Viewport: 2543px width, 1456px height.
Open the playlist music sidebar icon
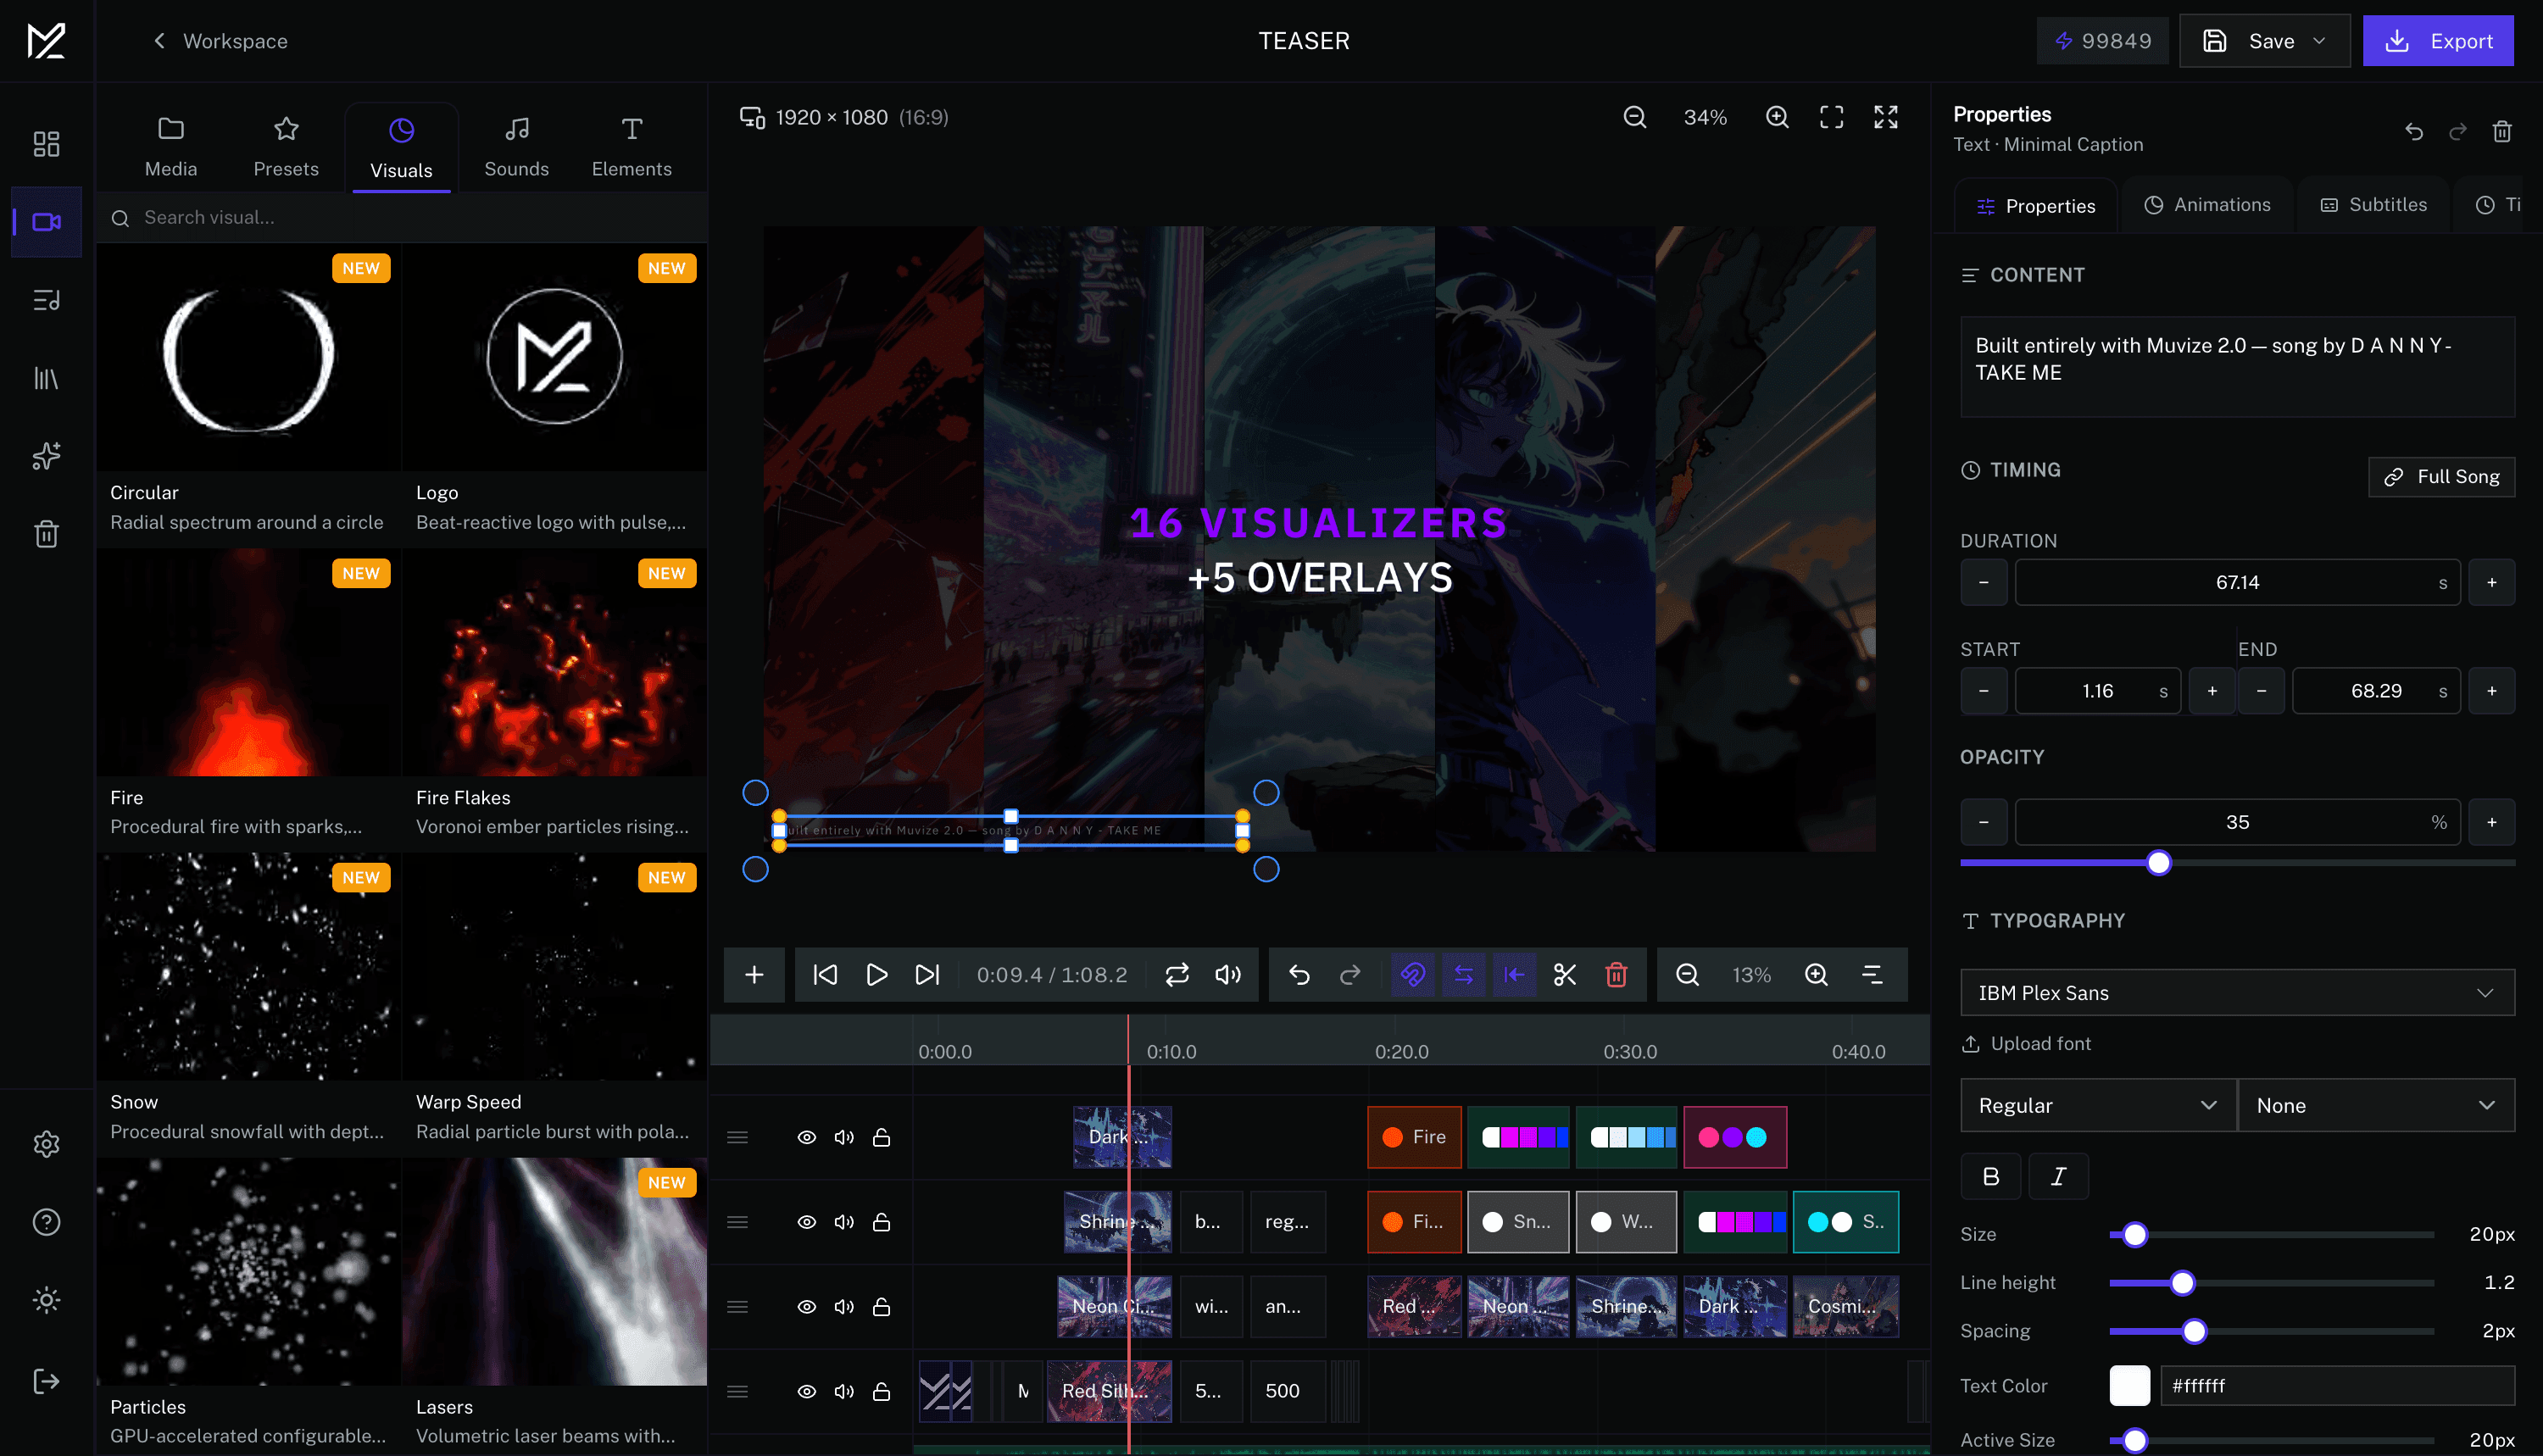(46, 300)
